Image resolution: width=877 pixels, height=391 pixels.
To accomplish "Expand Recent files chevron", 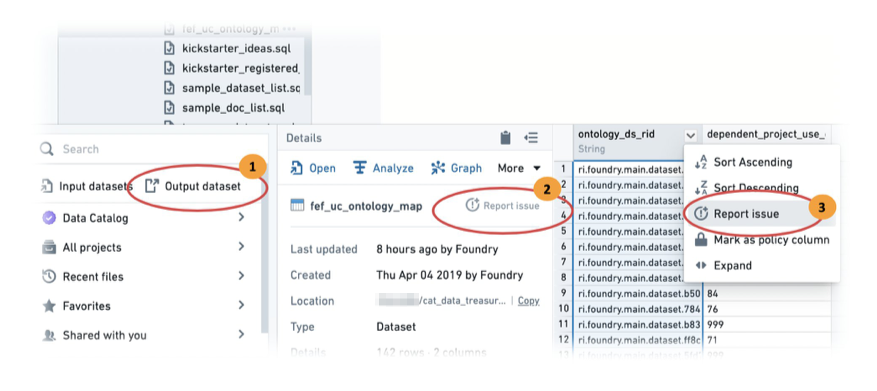I will [x=241, y=276].
